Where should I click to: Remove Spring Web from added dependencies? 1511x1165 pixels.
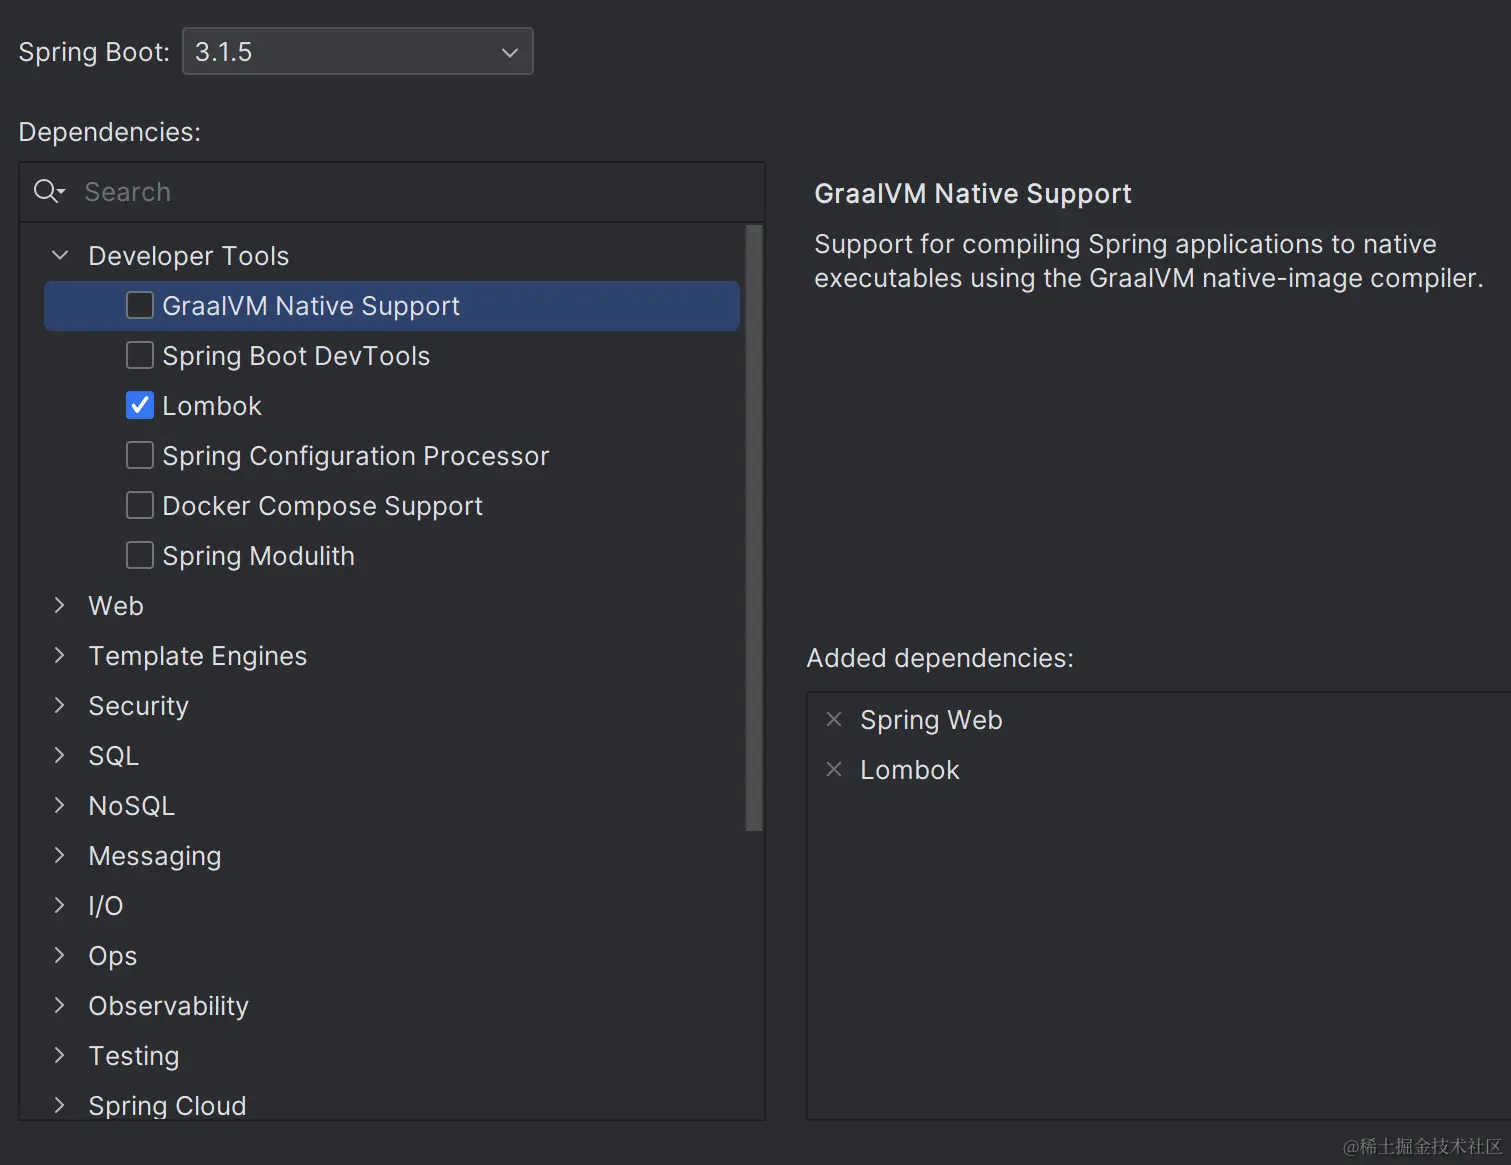834,719
